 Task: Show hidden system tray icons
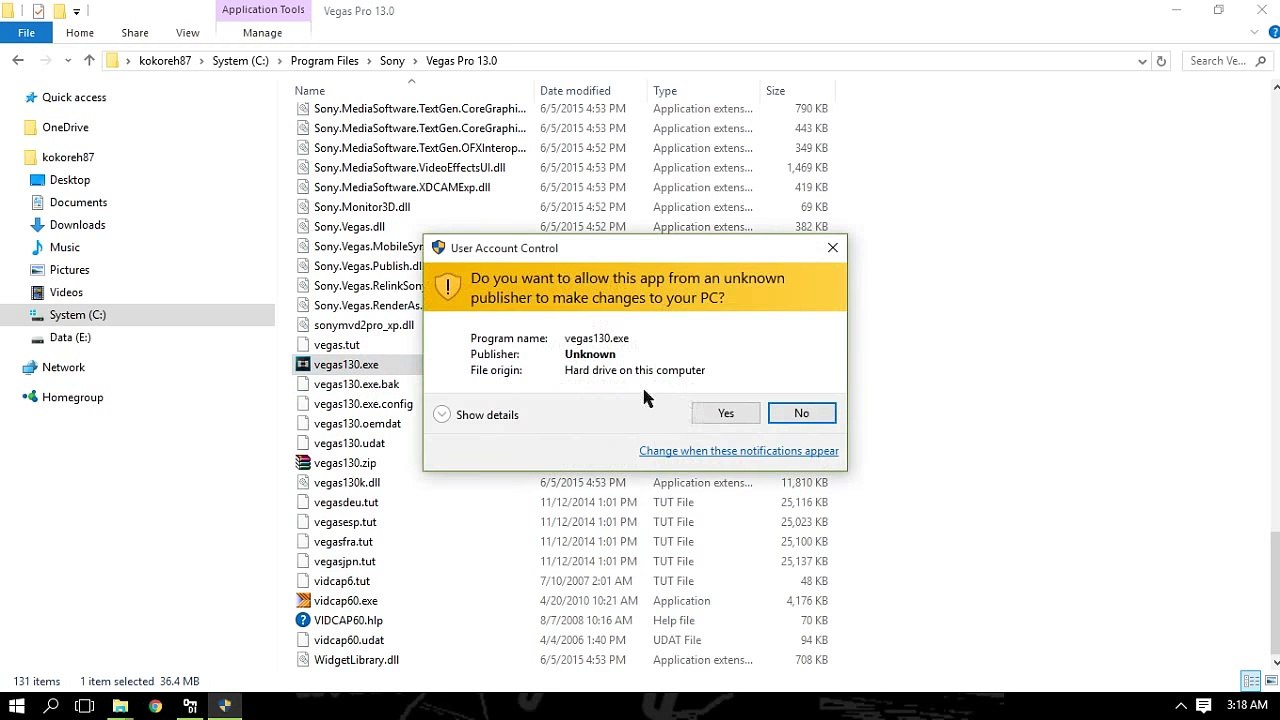click(x=1181, y=706)
